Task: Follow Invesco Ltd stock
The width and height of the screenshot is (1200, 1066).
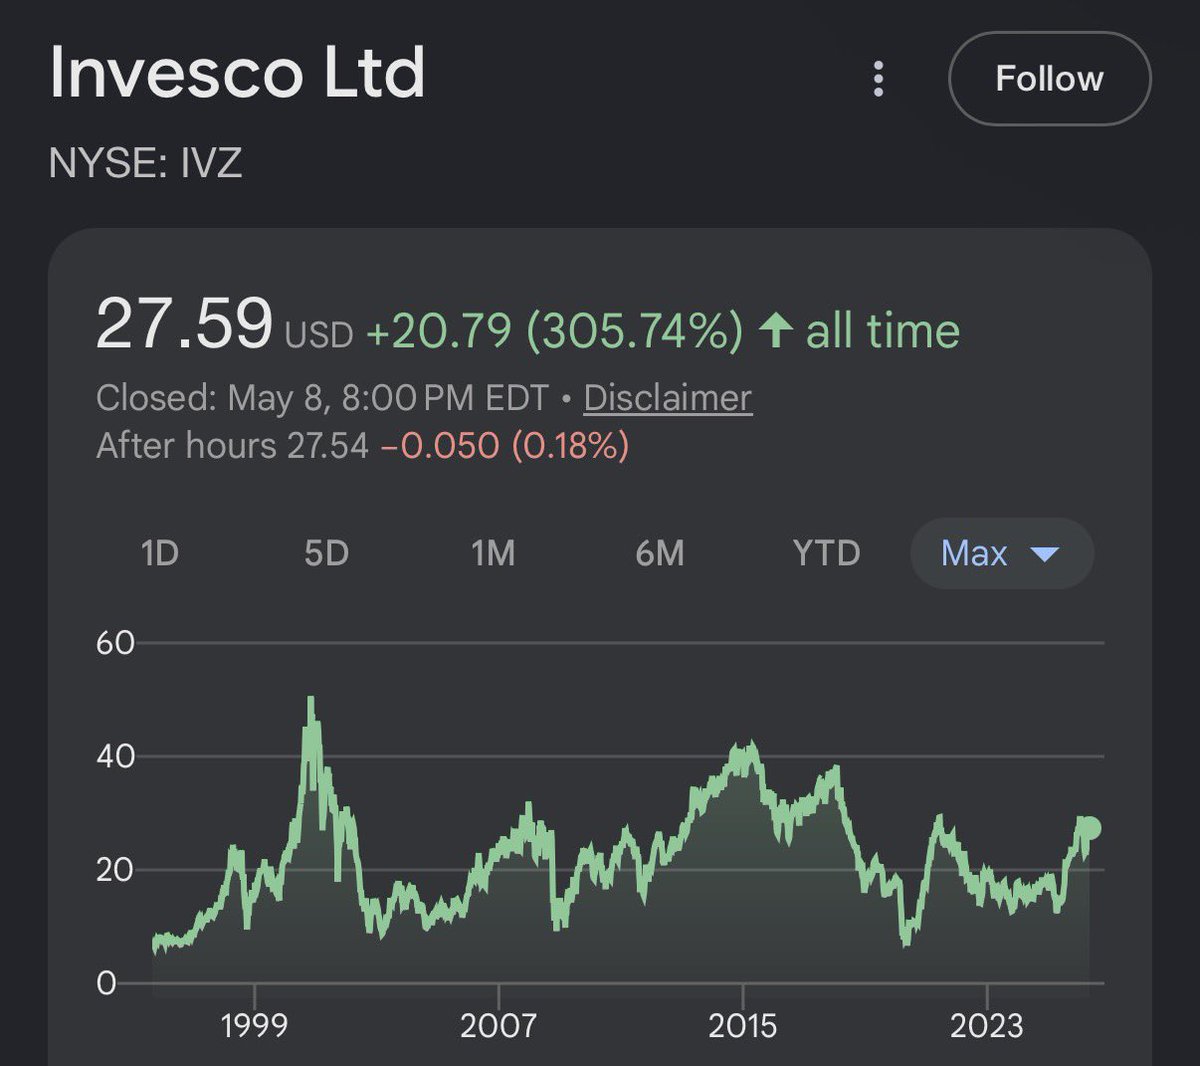Action: pos(1049,79)
